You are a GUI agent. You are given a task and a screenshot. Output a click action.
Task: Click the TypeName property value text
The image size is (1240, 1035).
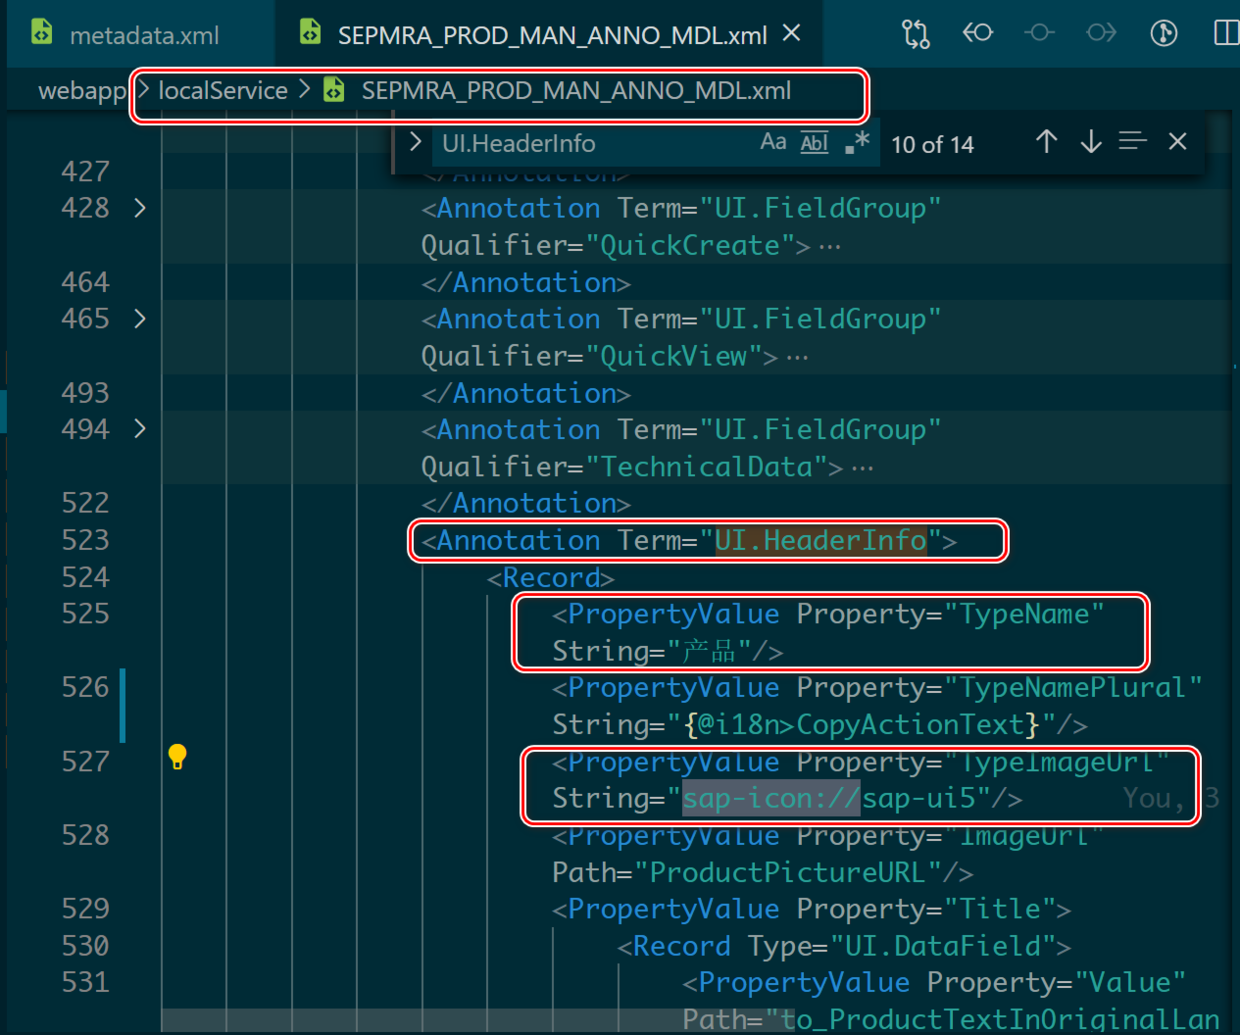[1023, 614]
